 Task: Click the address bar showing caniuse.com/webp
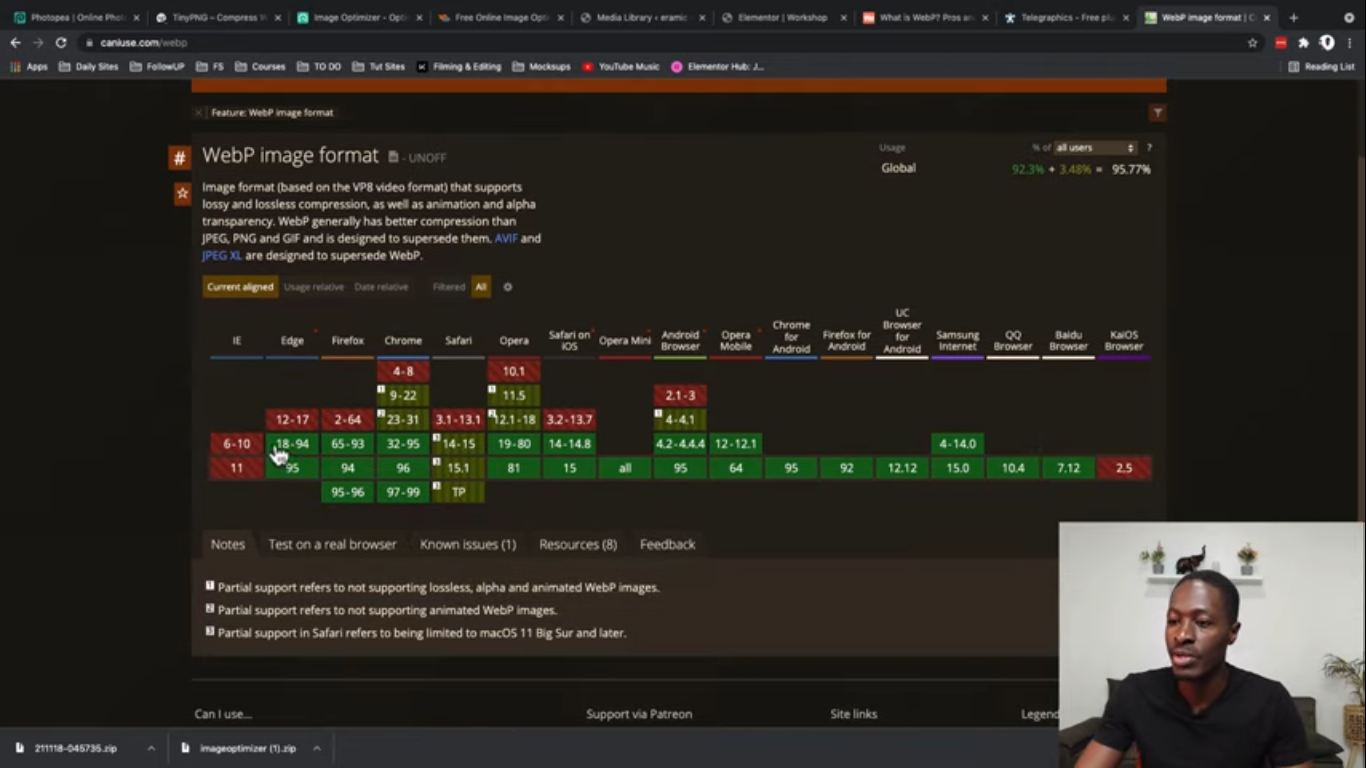tap(660, 43)
